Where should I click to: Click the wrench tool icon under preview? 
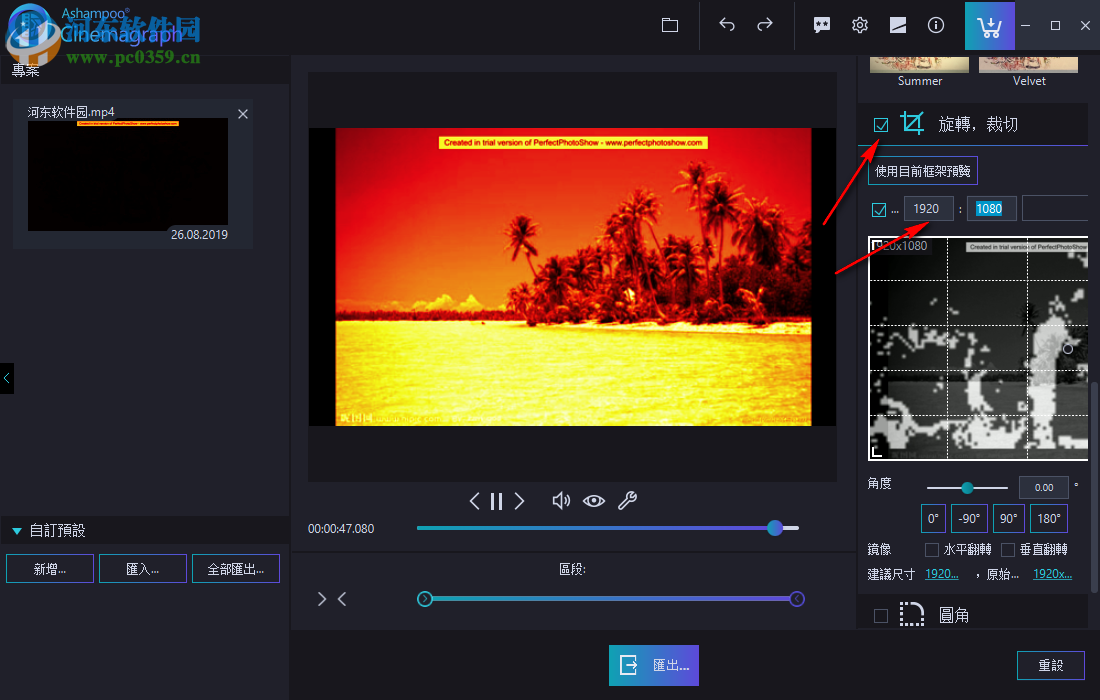[627, 501]
